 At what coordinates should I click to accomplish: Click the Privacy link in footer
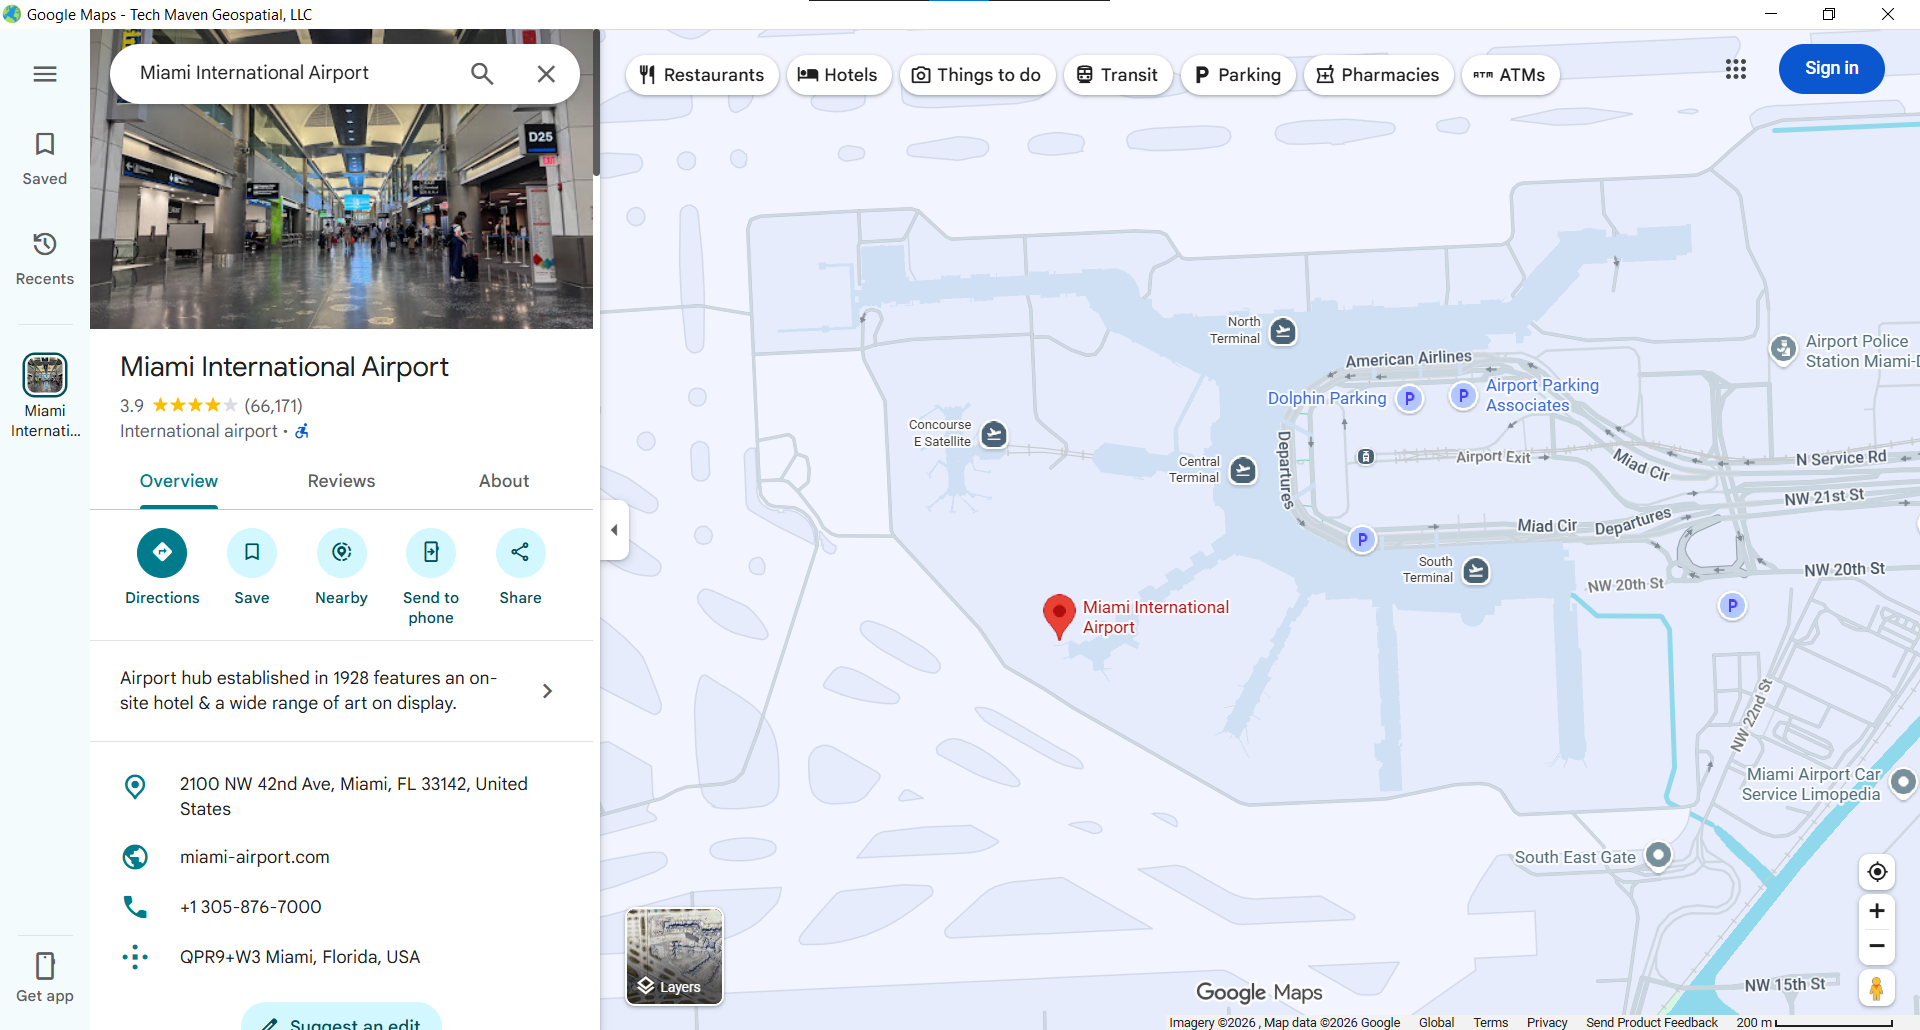click(1547, 1022)
